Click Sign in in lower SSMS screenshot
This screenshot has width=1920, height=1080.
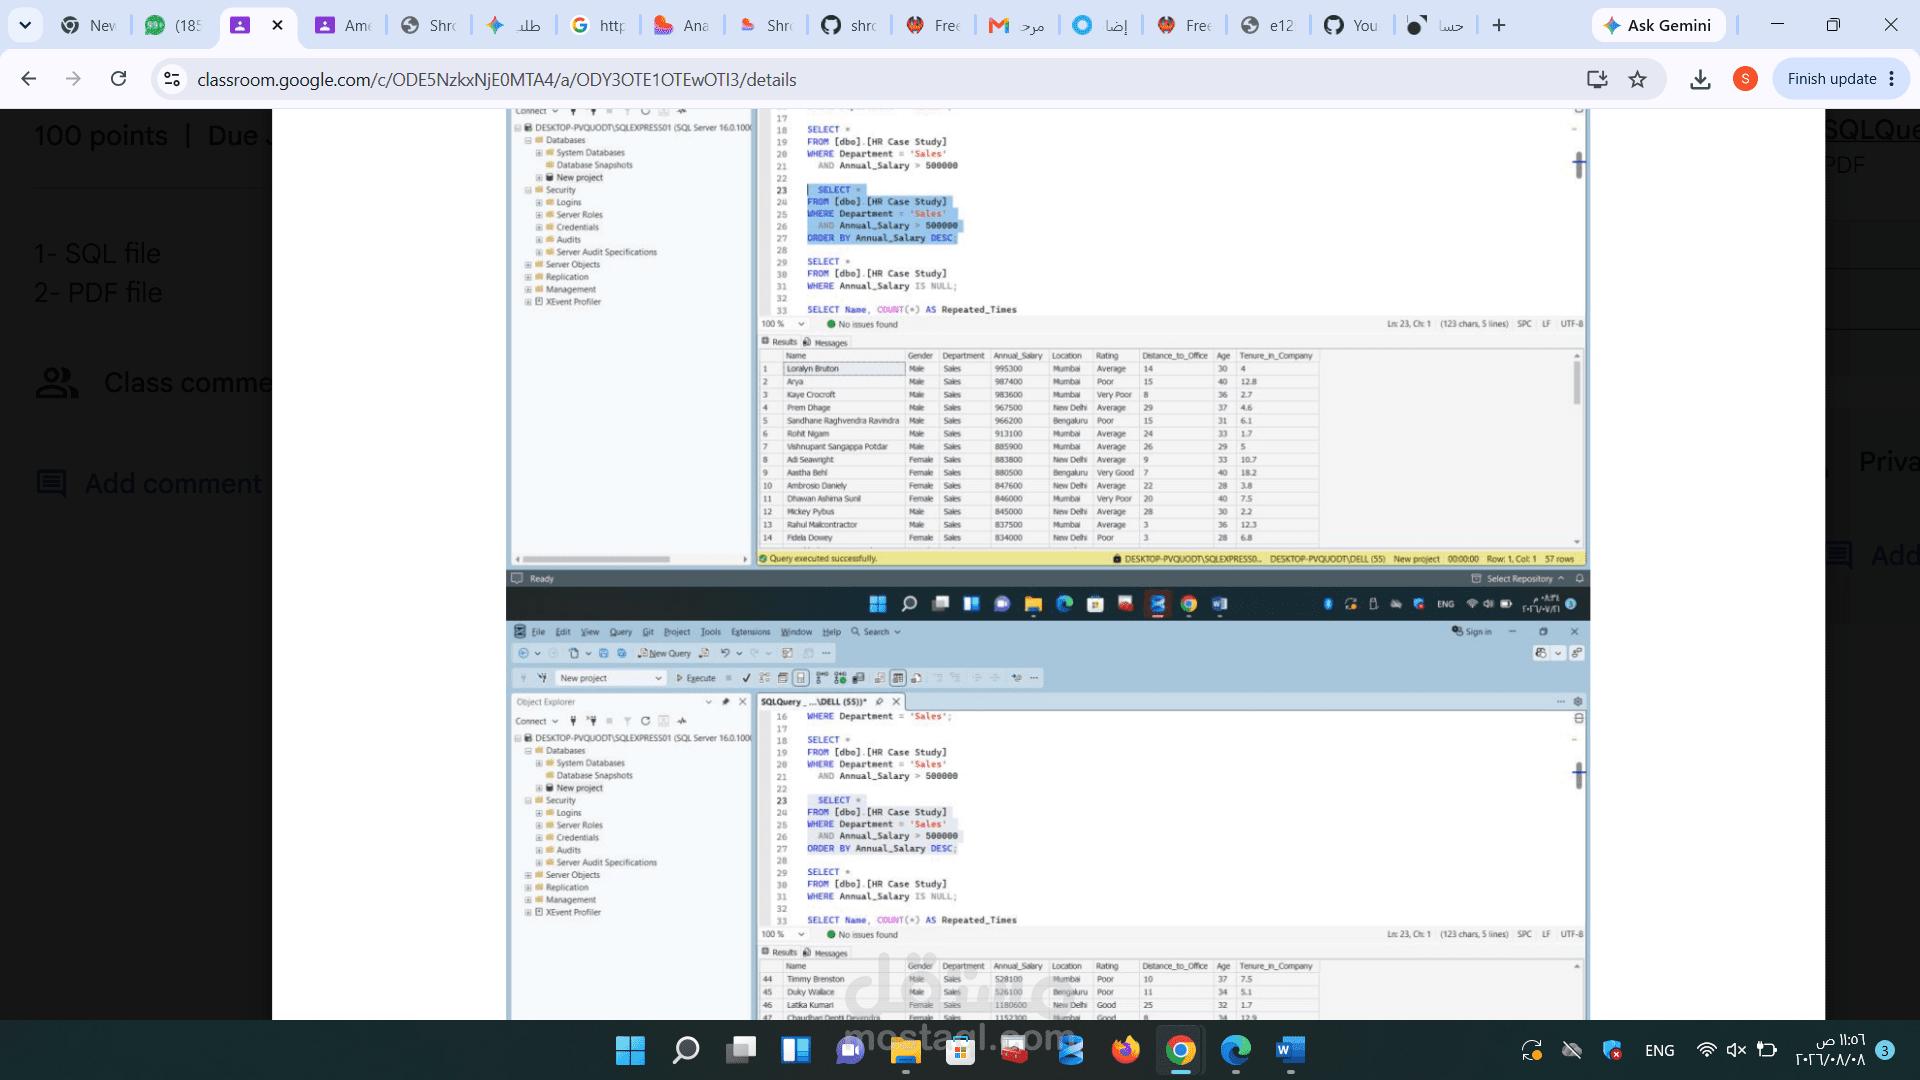click(x=1472, y=632)
